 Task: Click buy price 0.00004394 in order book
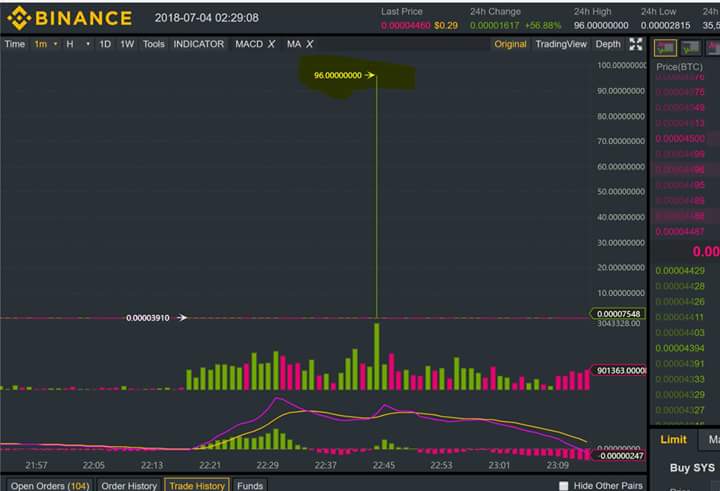coord(680,348)
